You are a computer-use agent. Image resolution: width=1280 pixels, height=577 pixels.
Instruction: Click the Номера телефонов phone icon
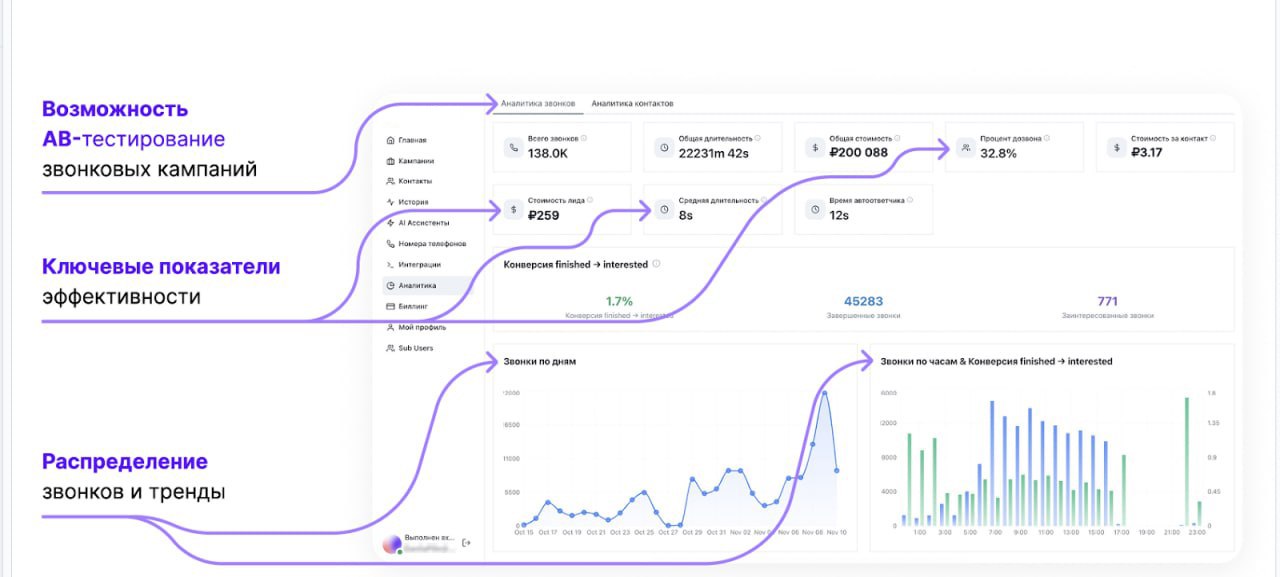pos(390,244)
